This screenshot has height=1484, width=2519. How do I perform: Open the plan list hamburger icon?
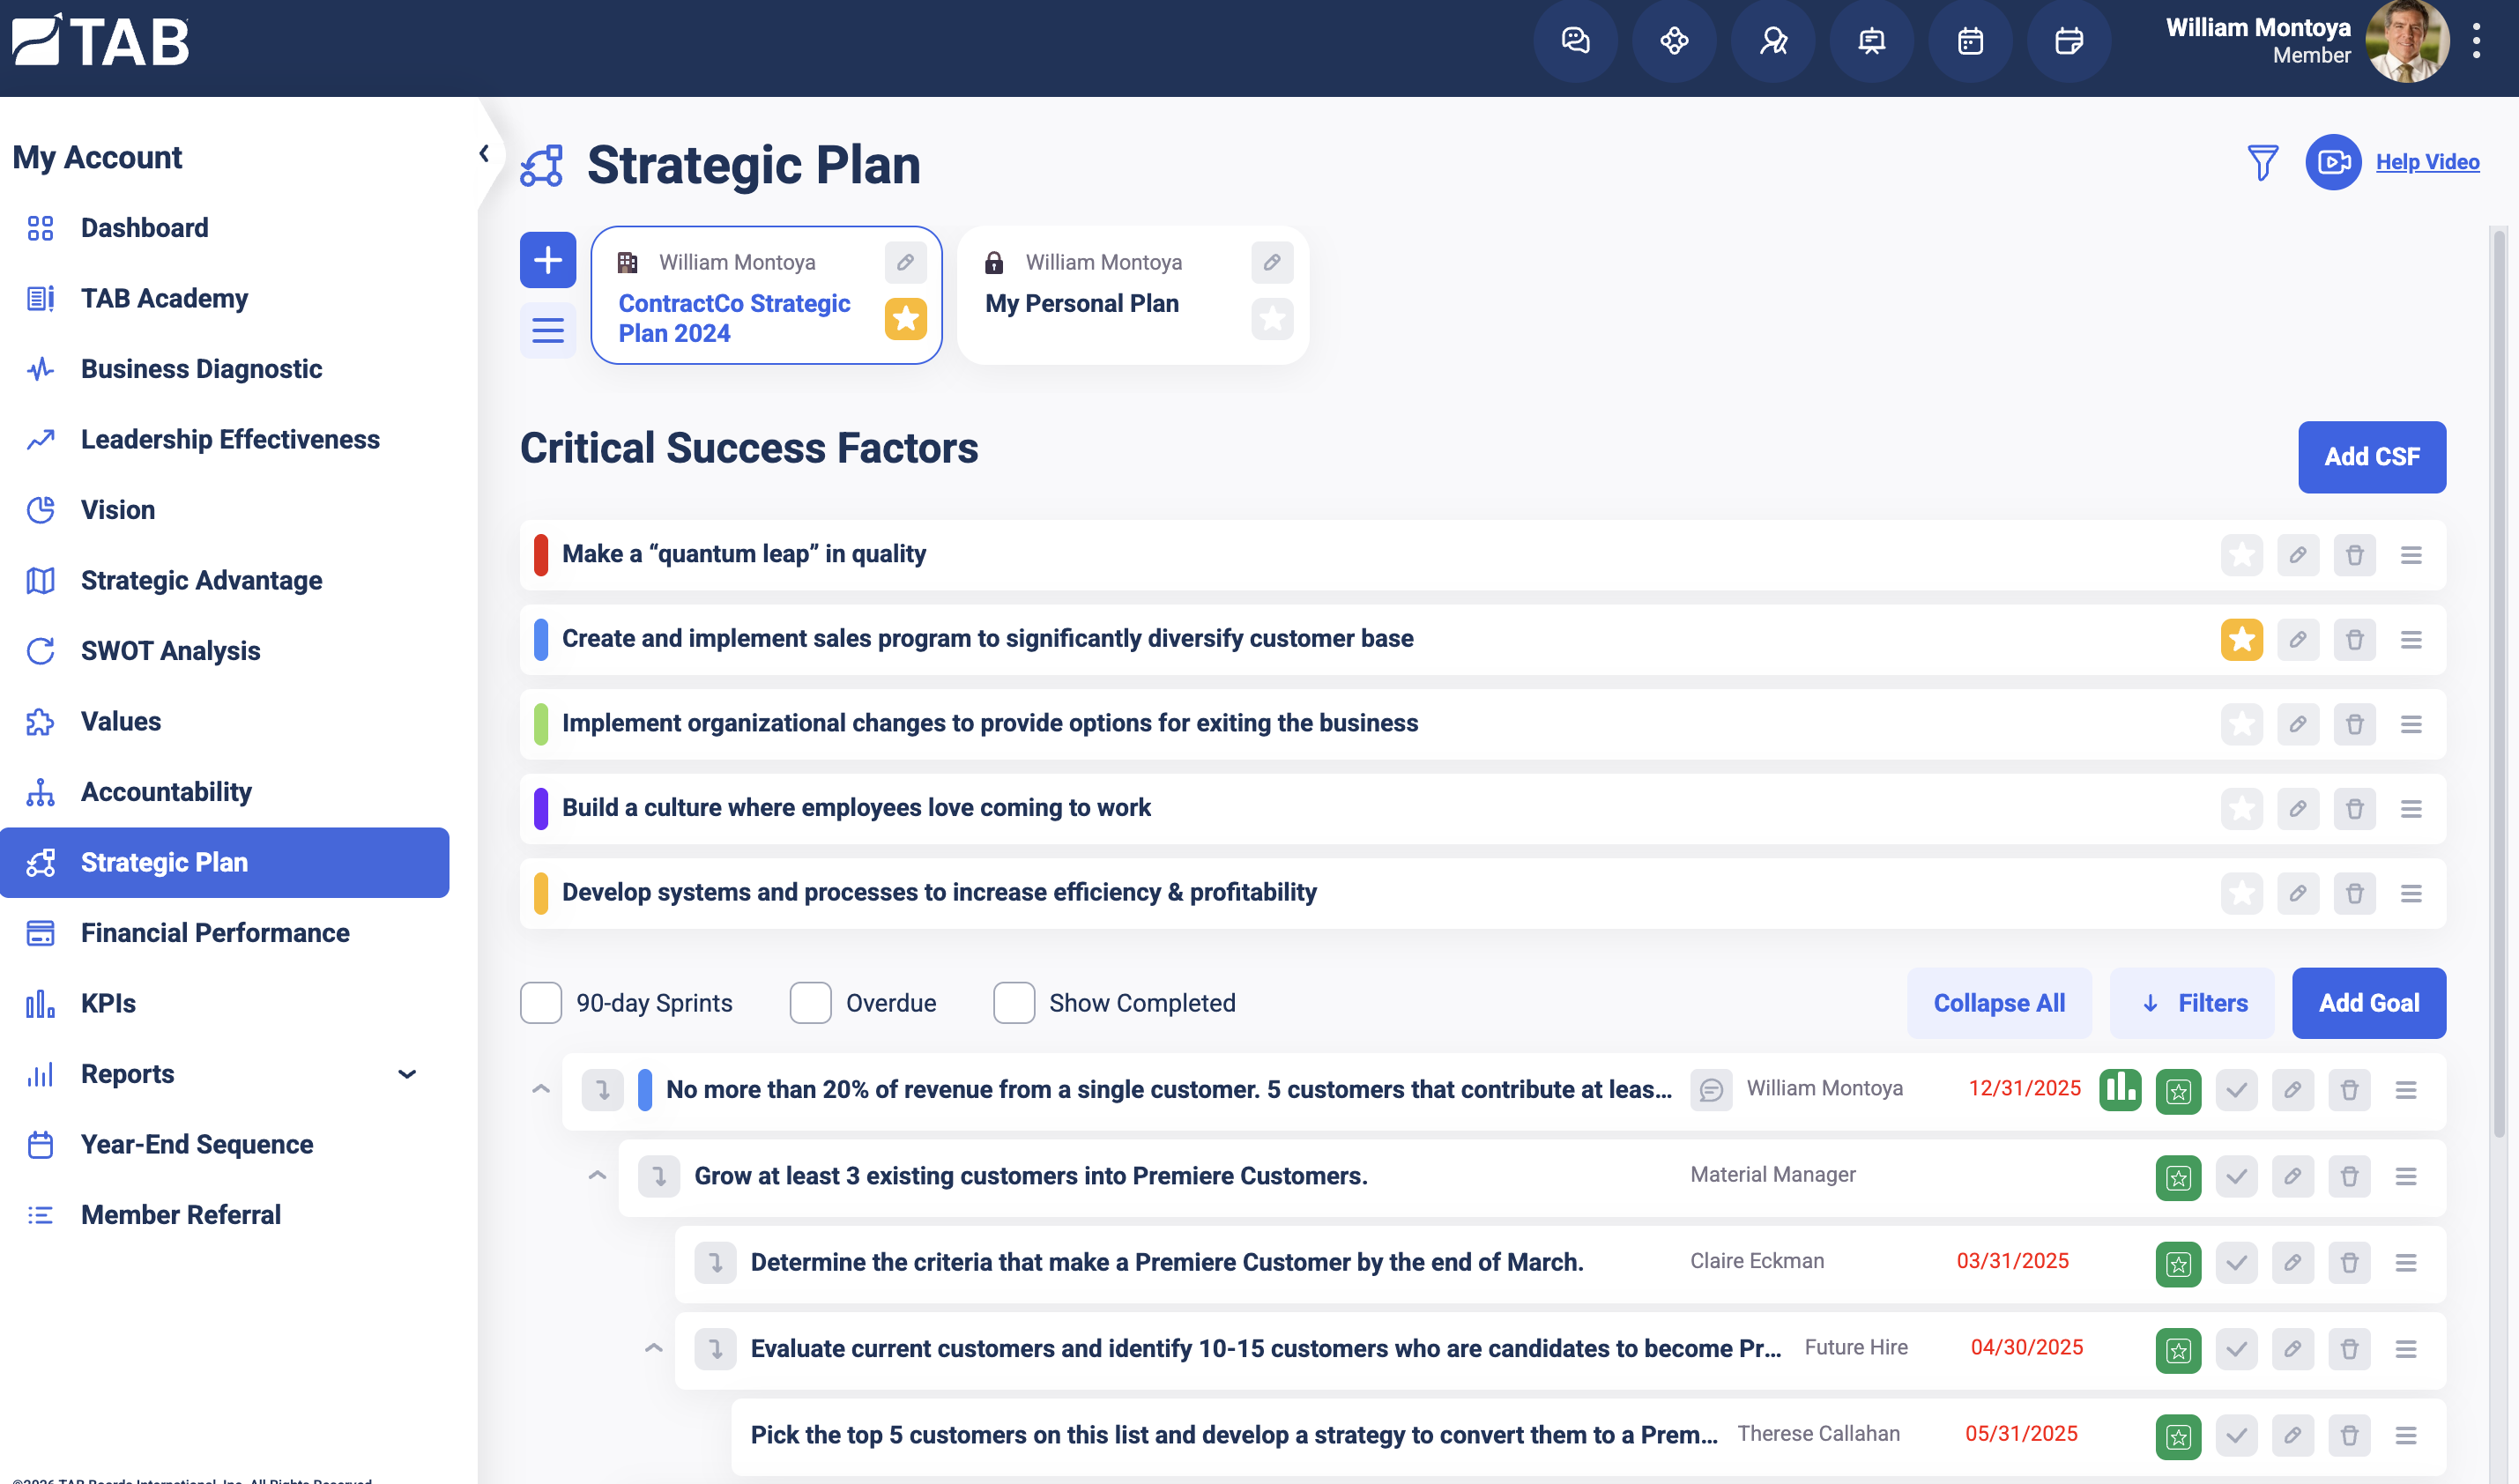click(548, 329)
